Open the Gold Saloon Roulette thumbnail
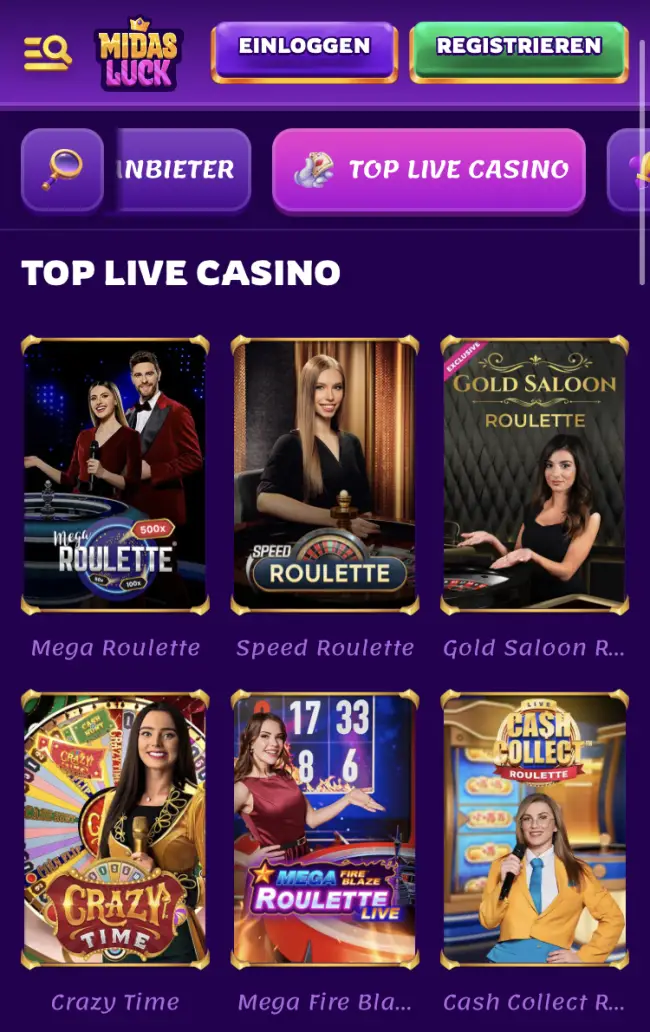650x1032 pixels. tap(535, 475)
